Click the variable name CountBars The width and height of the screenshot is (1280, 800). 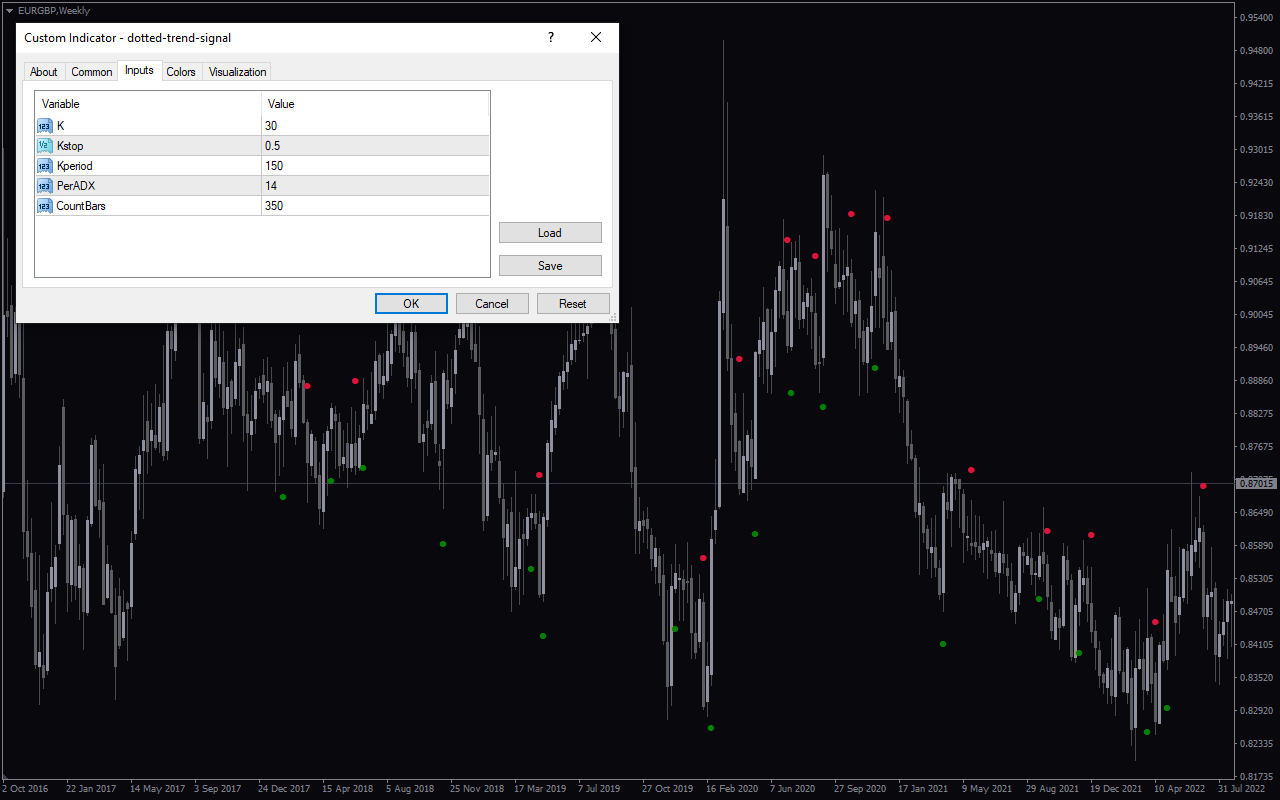click(x=81, y=206)
